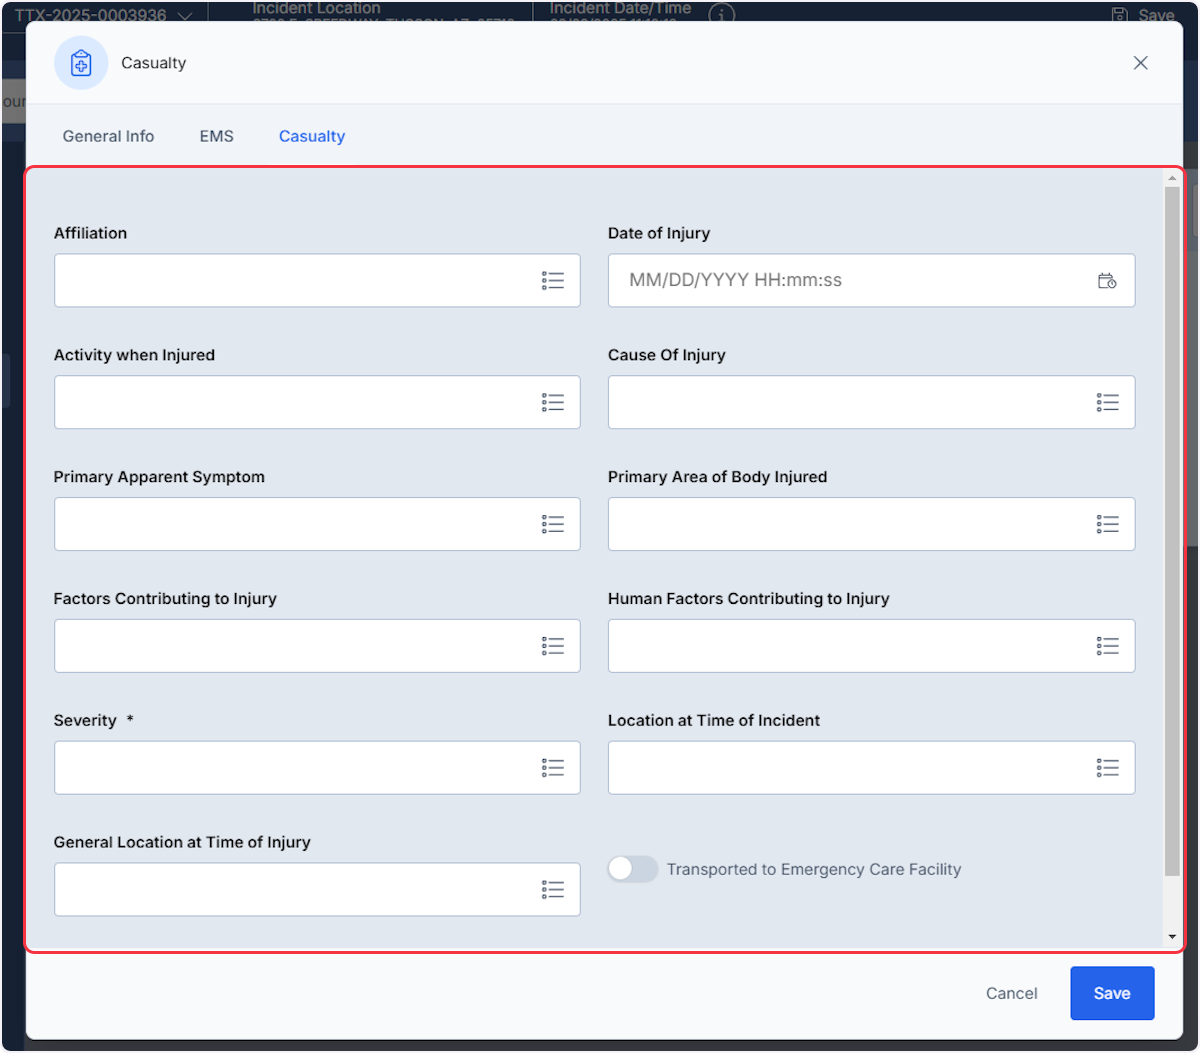Screen dimensions: 1200x1053
Task: Click the Cause Of Injury field
Action: [x=871, y=403]
